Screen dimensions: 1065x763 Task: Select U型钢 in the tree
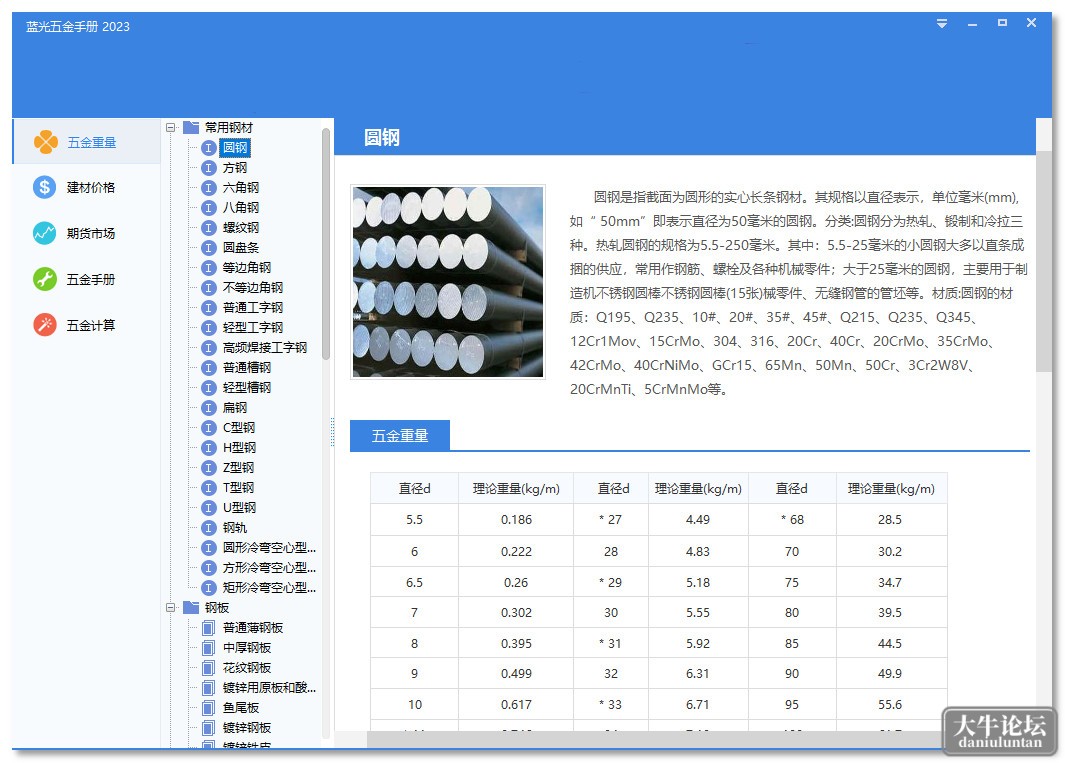point(239,508)
